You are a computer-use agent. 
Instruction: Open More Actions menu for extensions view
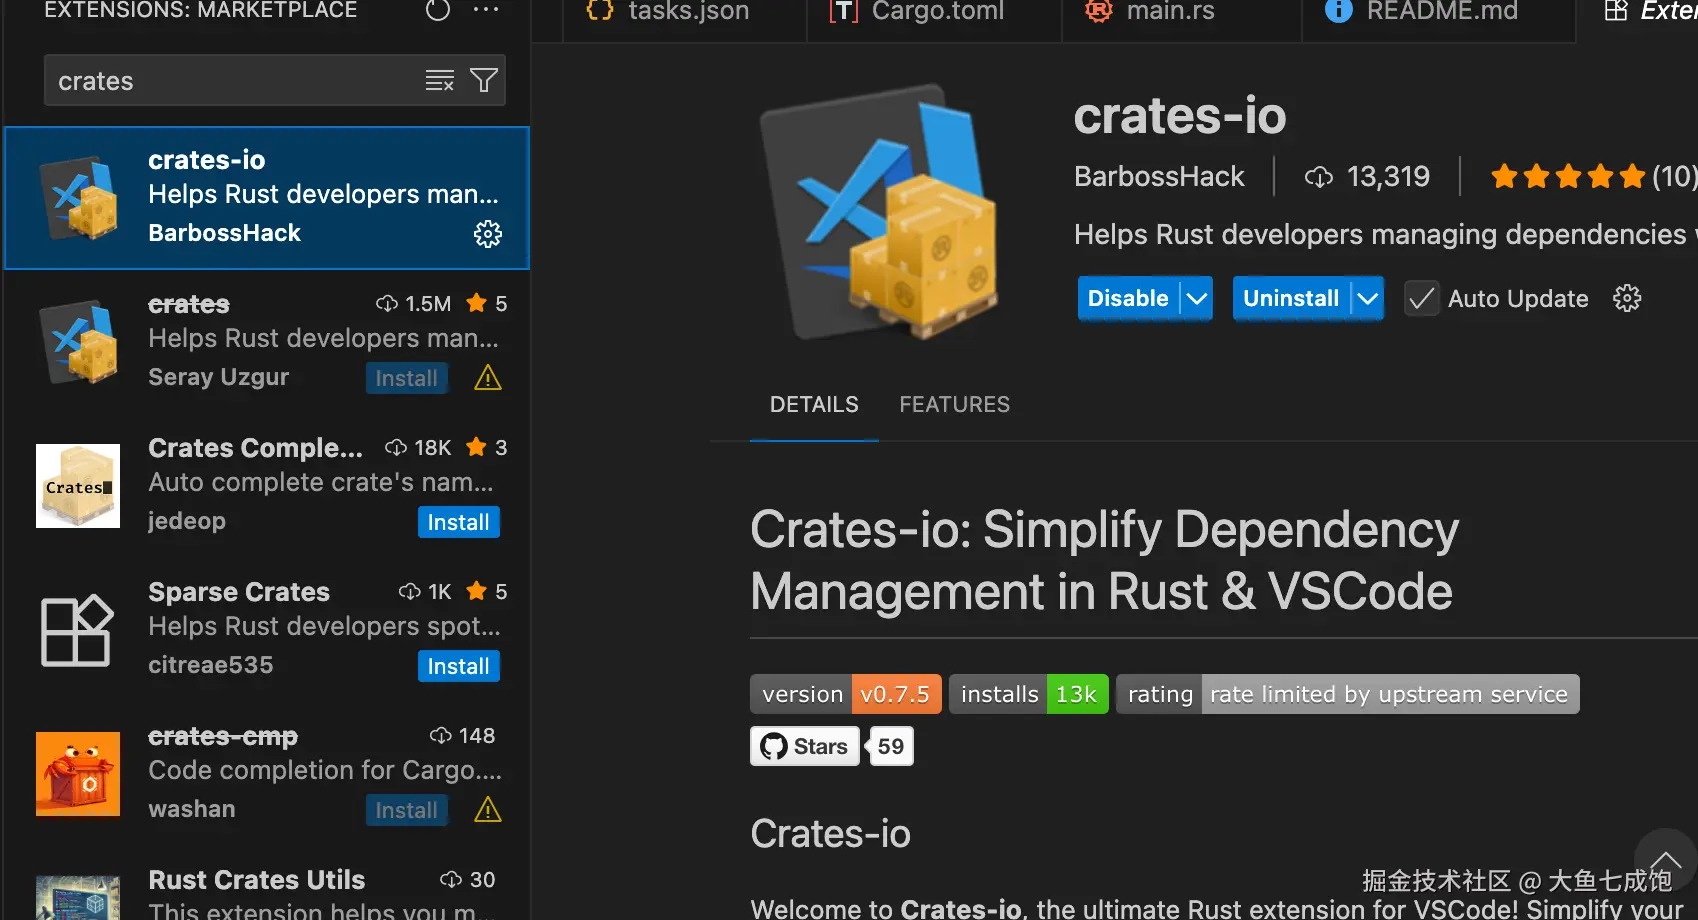point(486,11)
